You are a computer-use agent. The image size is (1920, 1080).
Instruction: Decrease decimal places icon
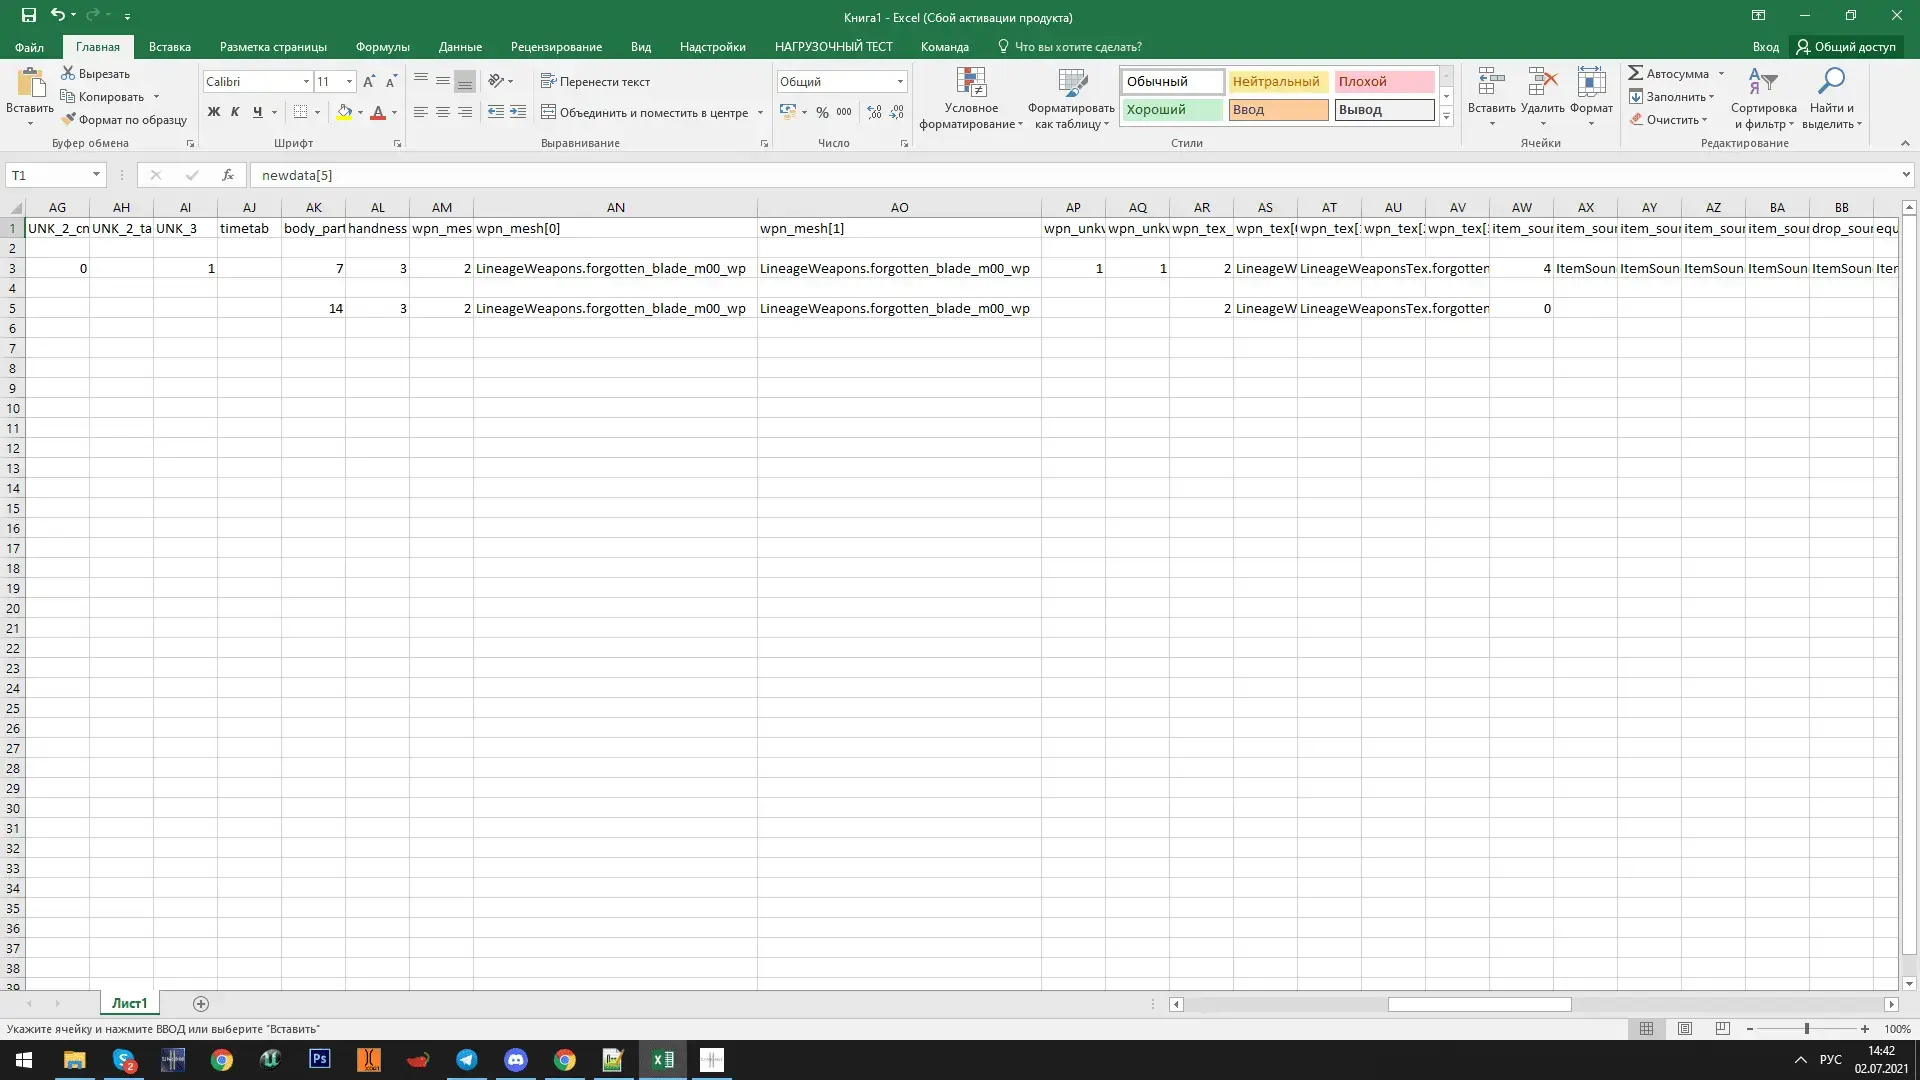click(897, 112)
